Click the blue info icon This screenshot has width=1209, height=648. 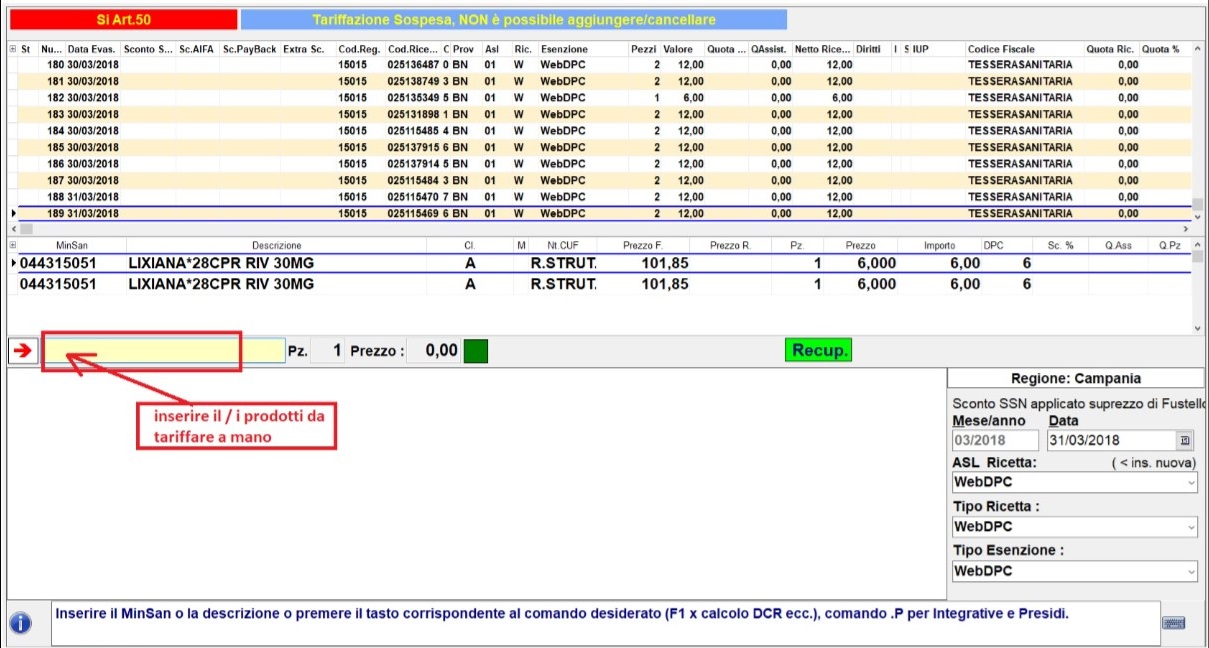(21, 622)
